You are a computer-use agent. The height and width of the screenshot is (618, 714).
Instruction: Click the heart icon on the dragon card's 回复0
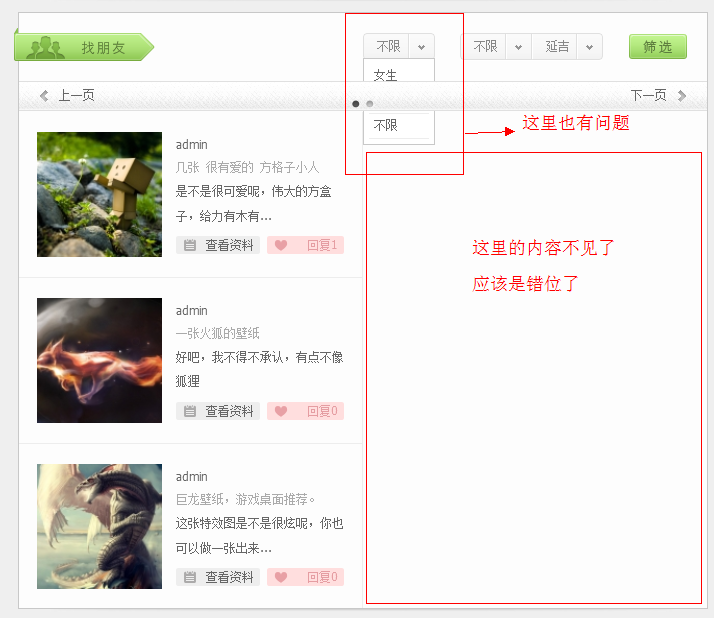coord(281,577)
